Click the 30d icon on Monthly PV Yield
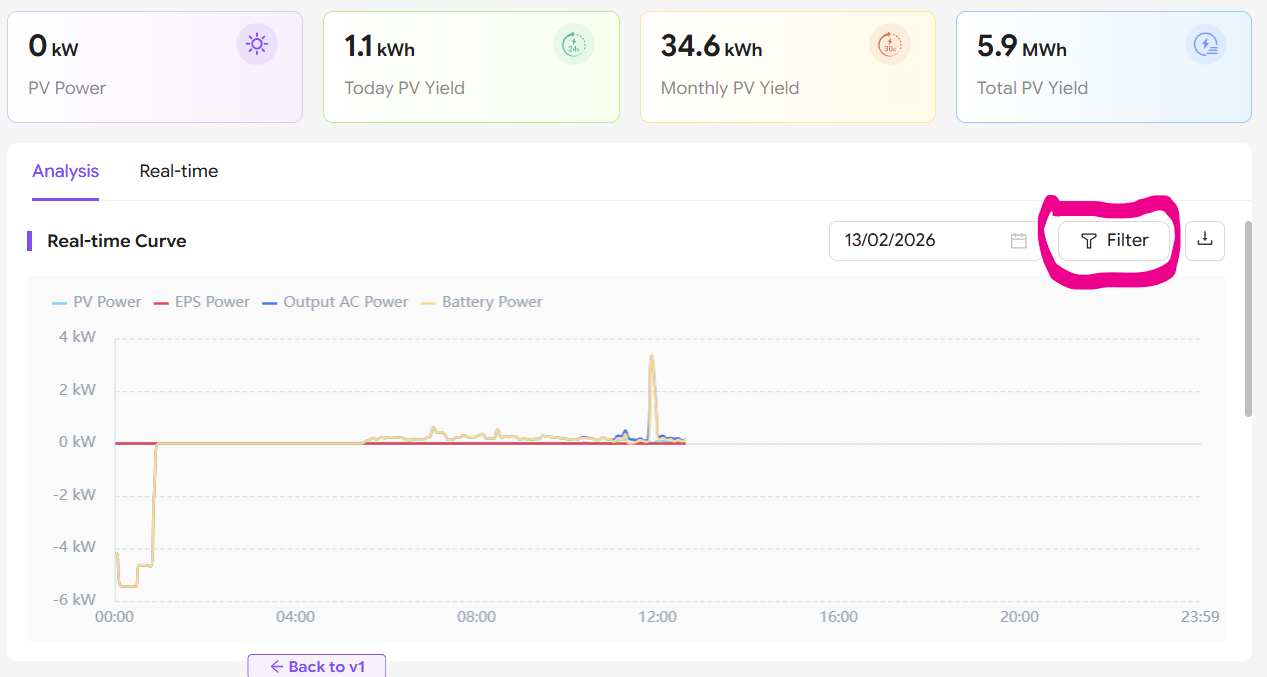 tap(889, 45)
